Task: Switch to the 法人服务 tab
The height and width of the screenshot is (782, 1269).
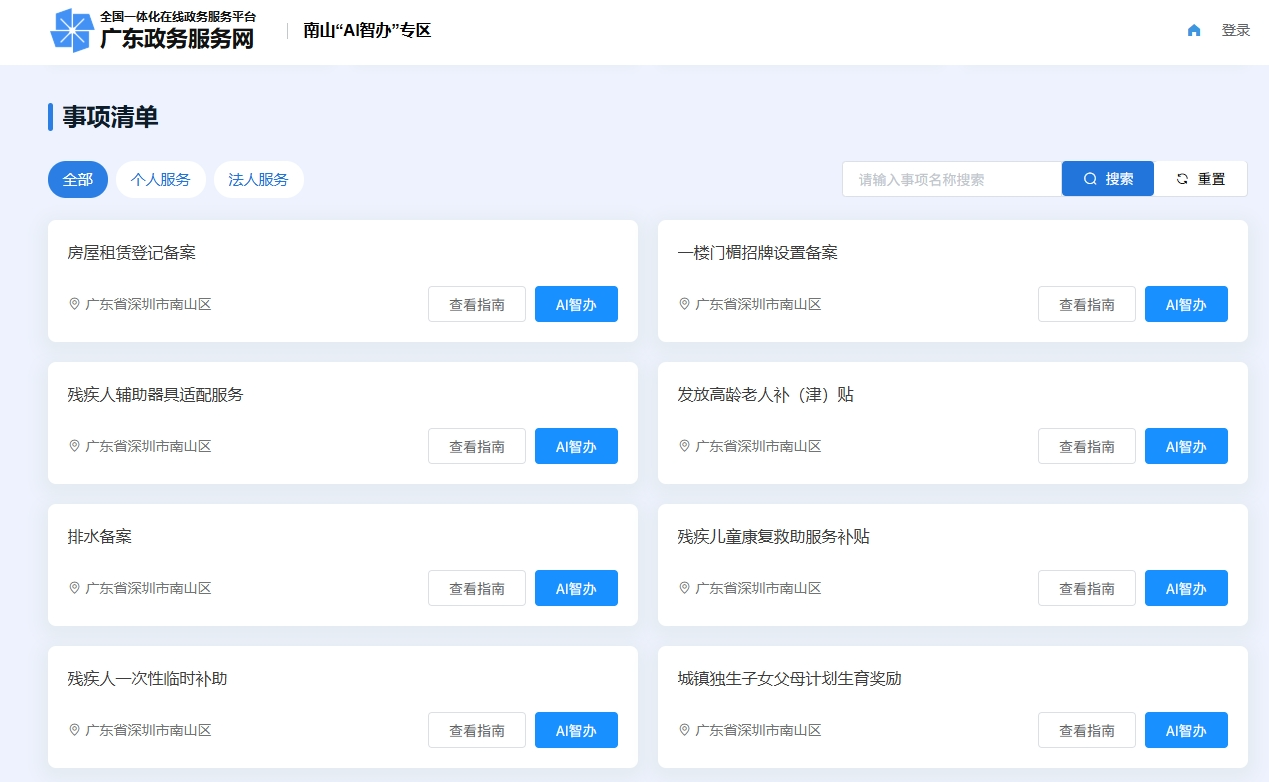Action: (258, 180)
